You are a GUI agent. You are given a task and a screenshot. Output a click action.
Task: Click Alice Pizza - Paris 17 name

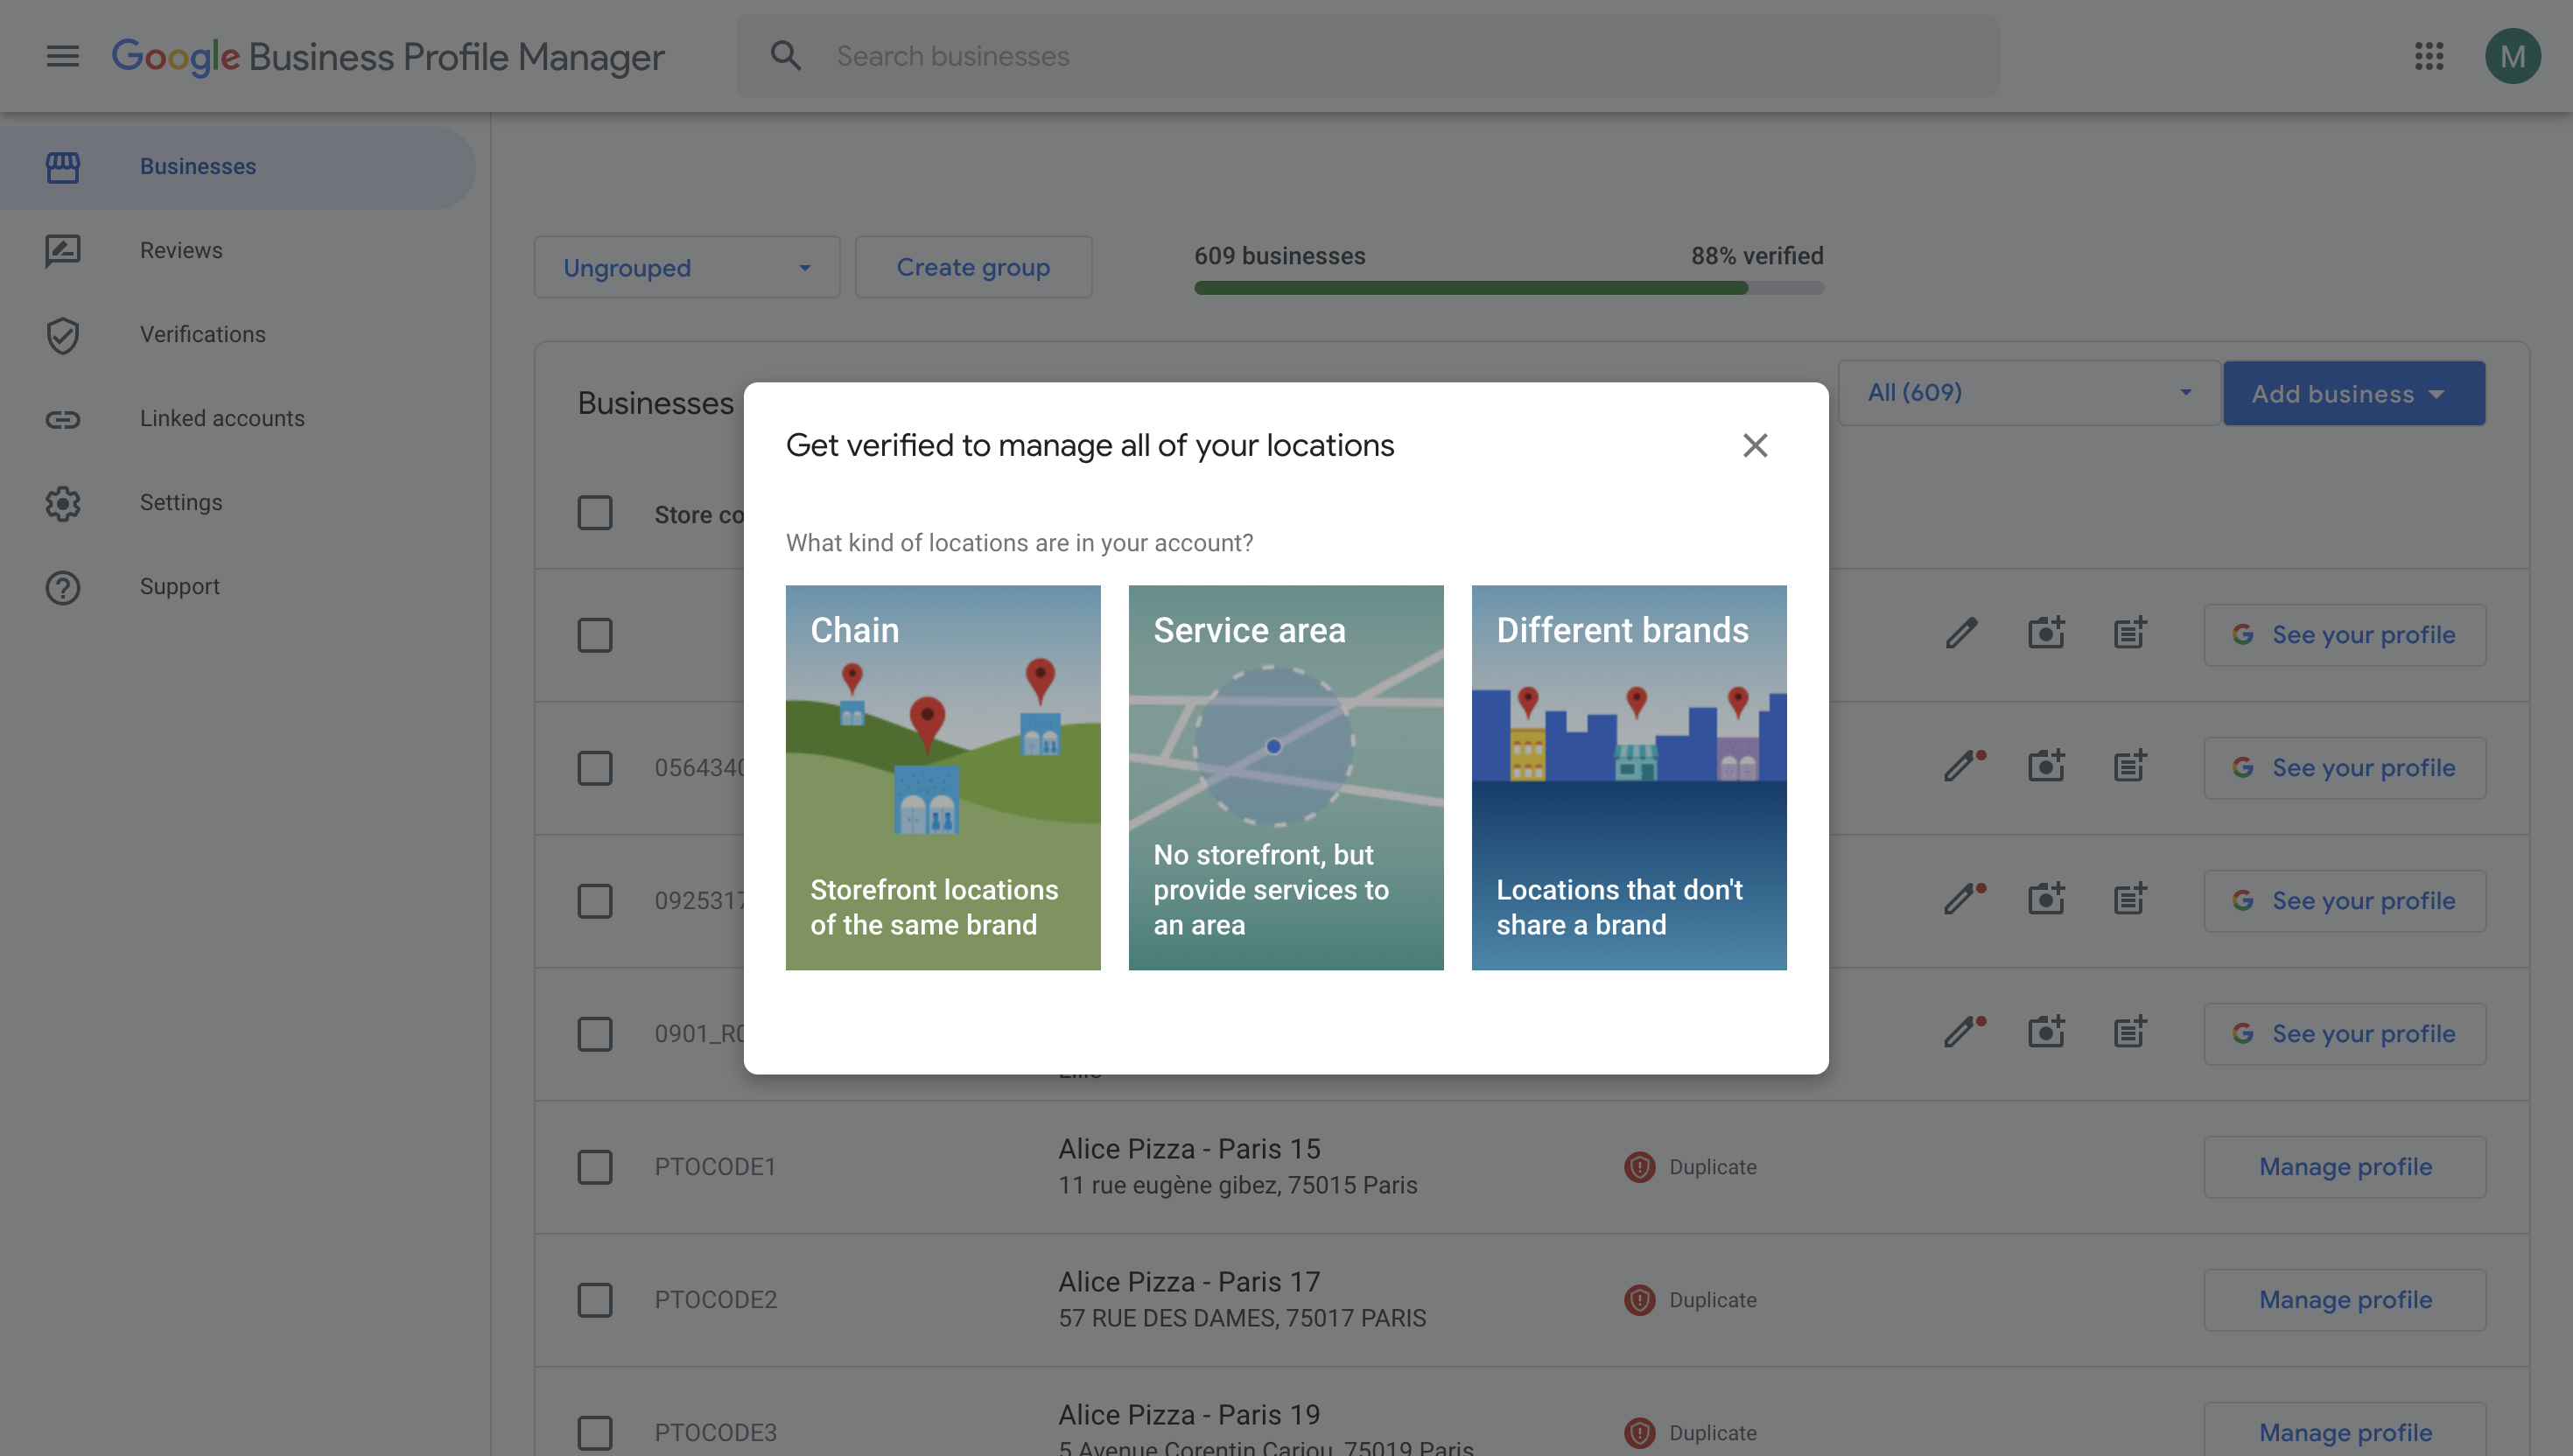(1189, 1282)
